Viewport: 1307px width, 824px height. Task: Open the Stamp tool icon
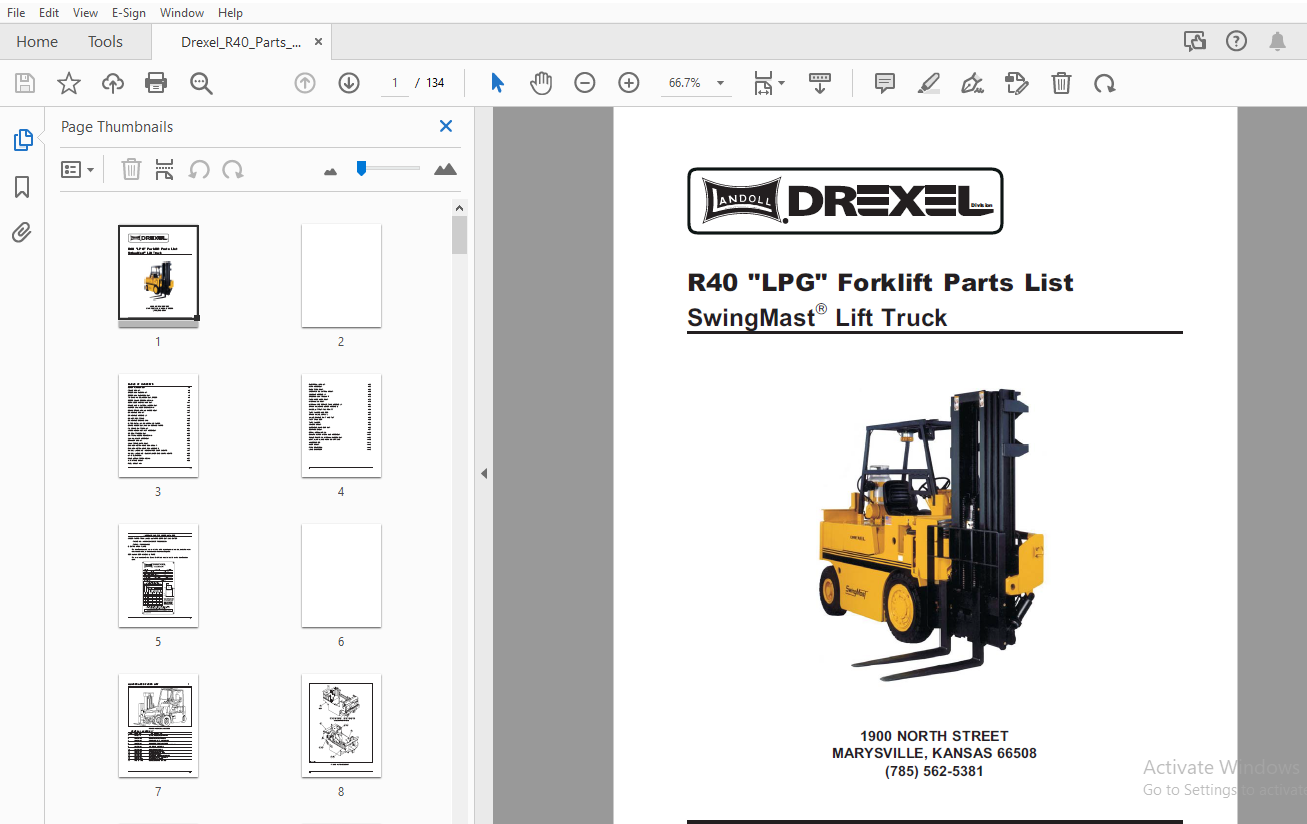point(1017,83)
